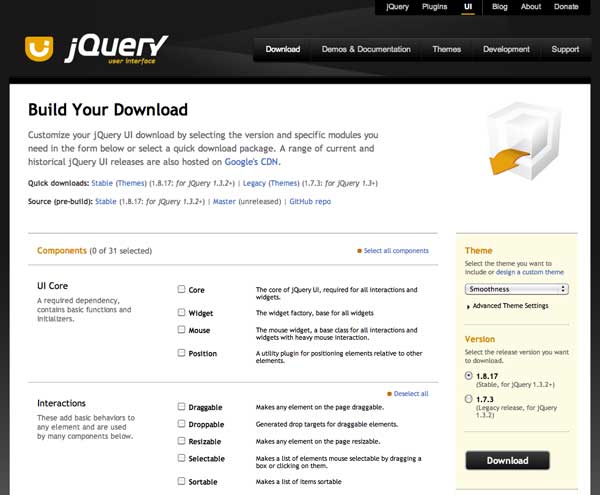This screenshot has height=495, width=600.
Task: Open the Development main tab
Action: click(x=506, y=49)
